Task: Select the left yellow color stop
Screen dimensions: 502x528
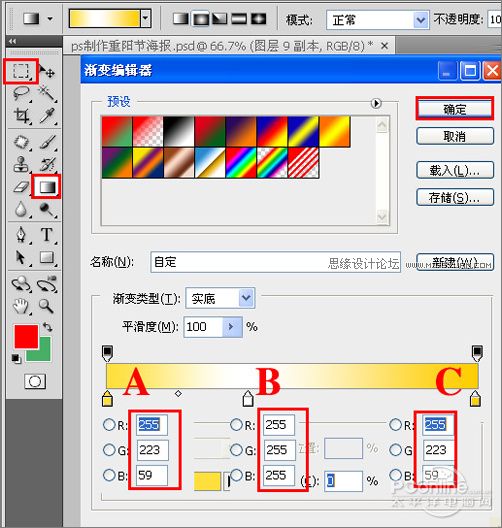Action: [x=107, y=398]
